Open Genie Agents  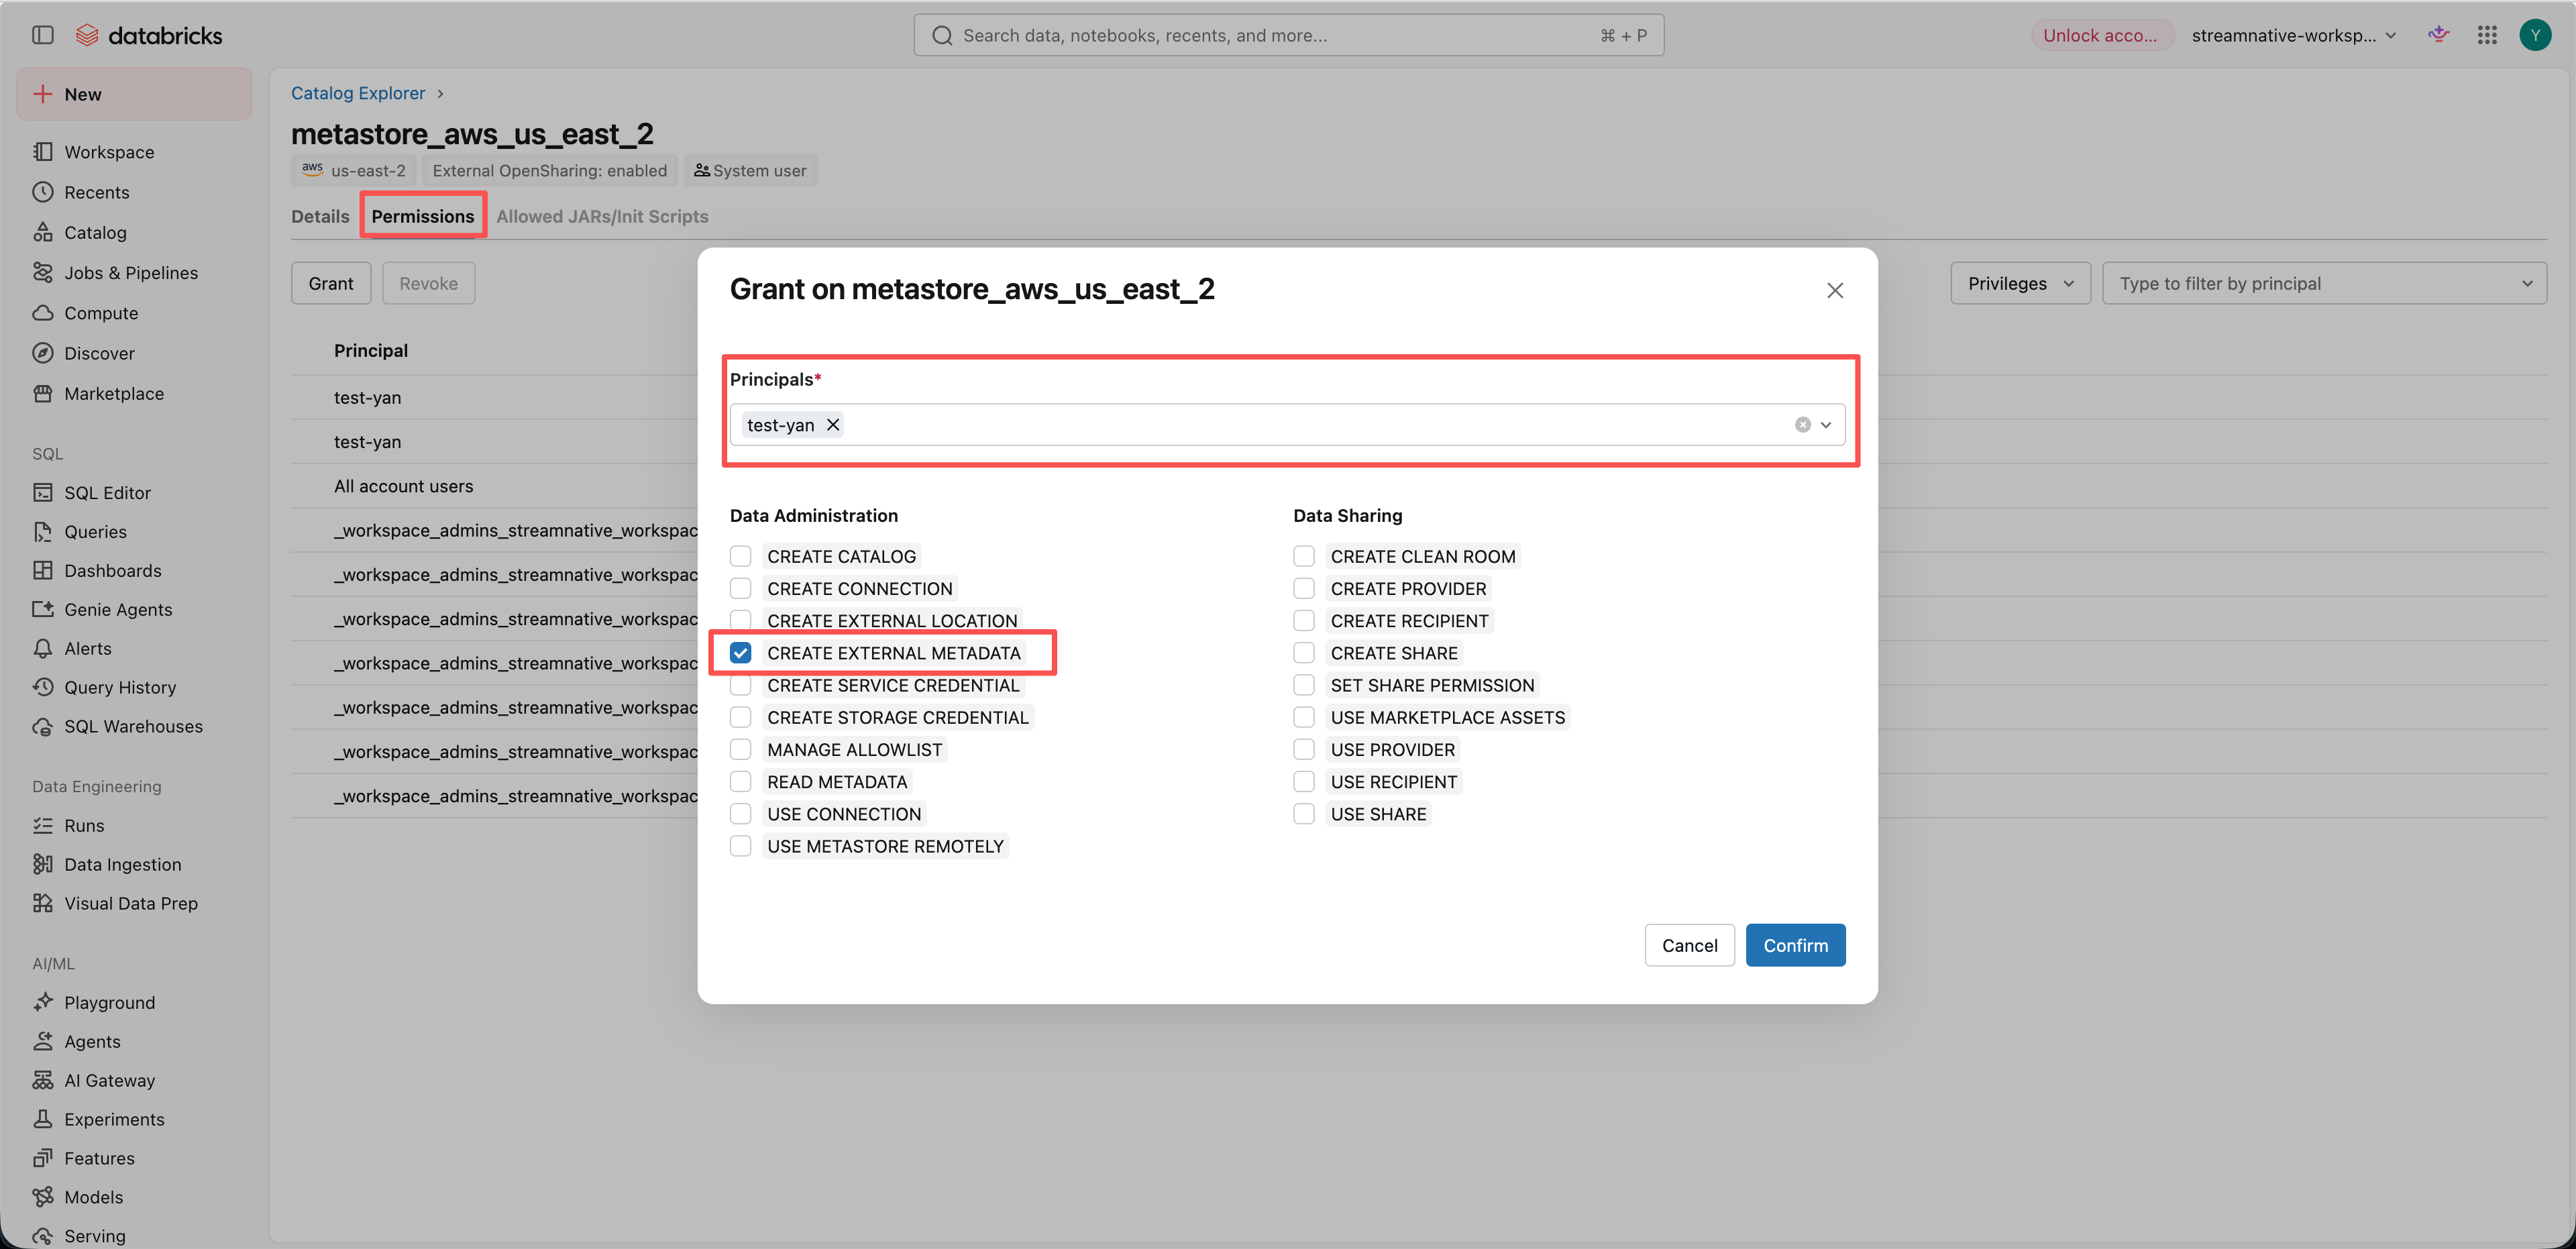click(x=118, y=609)
